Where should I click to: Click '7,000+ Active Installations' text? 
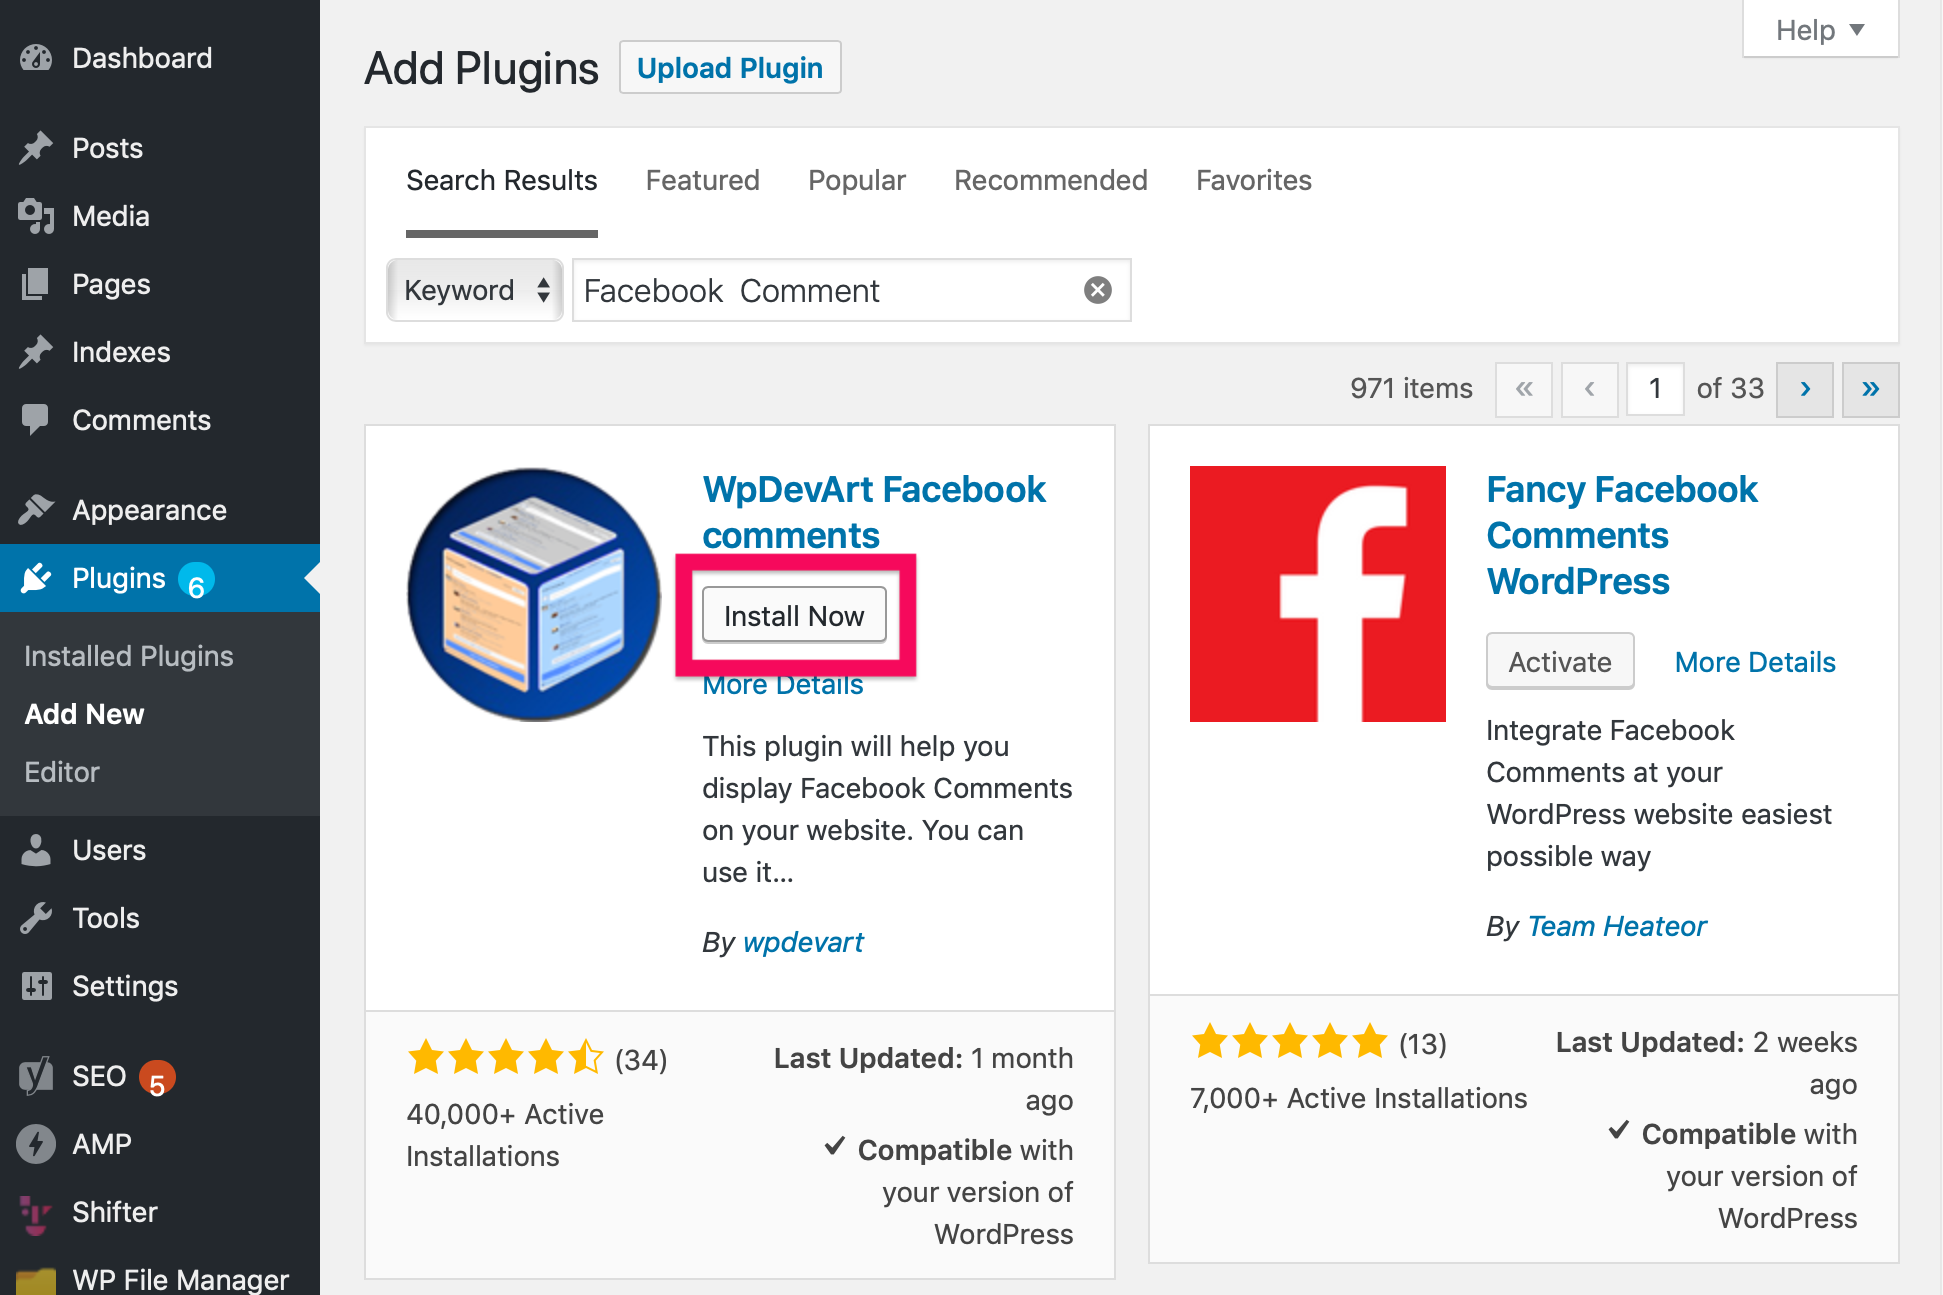click(x=1358, y=1098)
